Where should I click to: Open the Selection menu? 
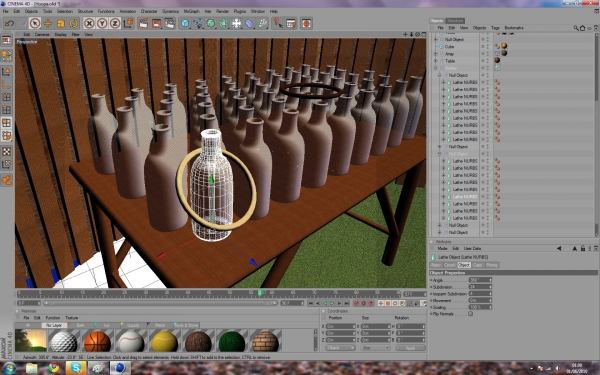click(x=65, y=11)
